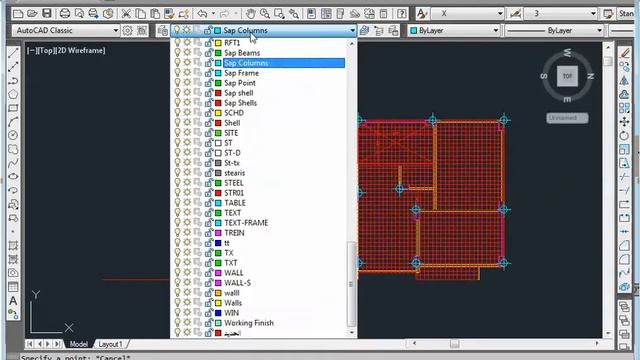Image resolution: width=640 pixels, height=360 pixels.
Task: Click the Cut scissors icon
Action: pos(126,14)
